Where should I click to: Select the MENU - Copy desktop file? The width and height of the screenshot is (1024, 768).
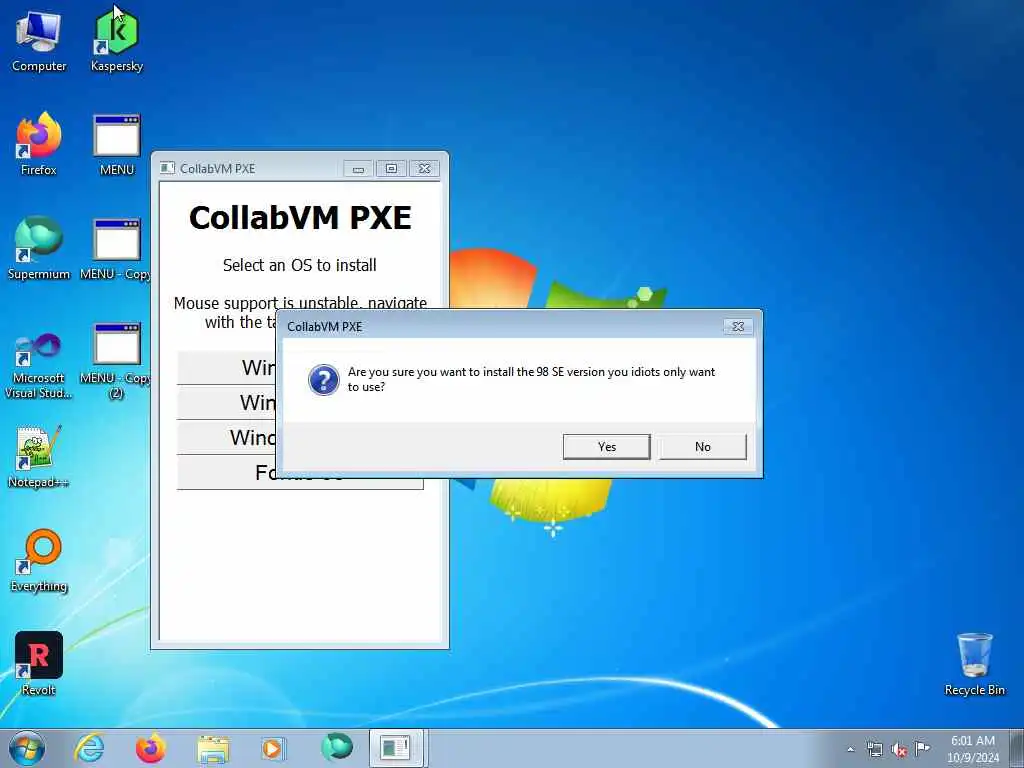point(117,248)
